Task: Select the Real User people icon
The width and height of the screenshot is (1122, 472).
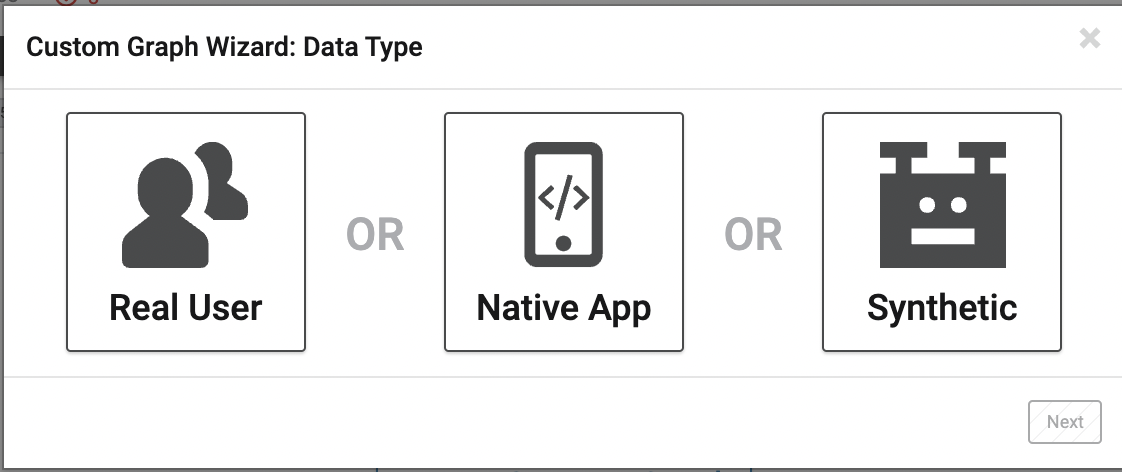Action: (x=185, y=205)
